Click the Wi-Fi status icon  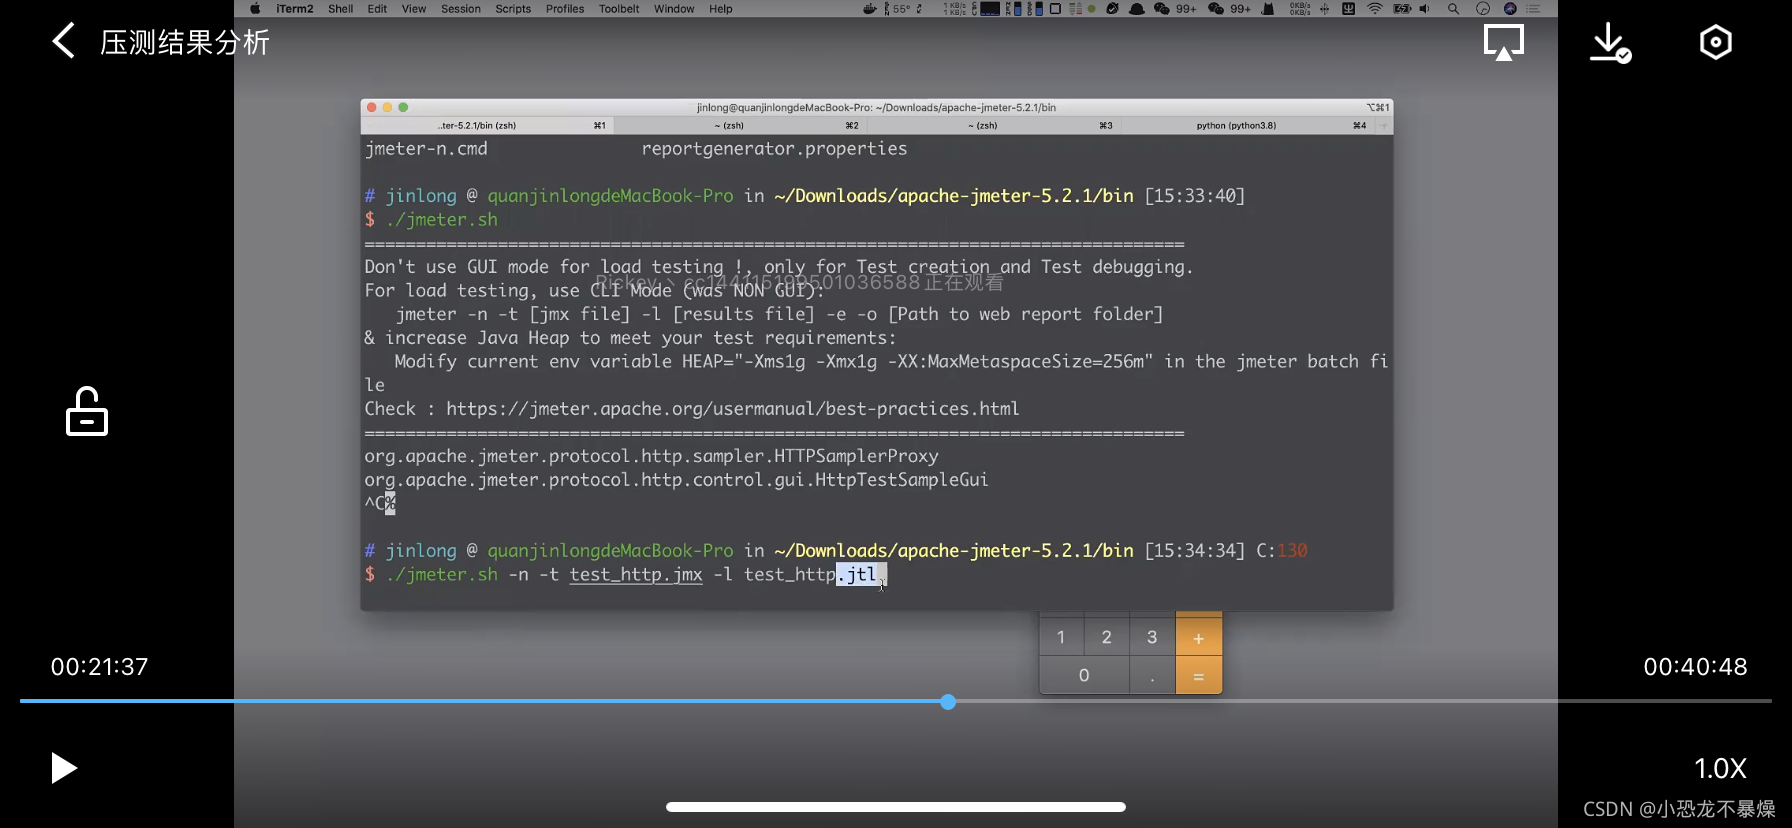(1375, 9)
